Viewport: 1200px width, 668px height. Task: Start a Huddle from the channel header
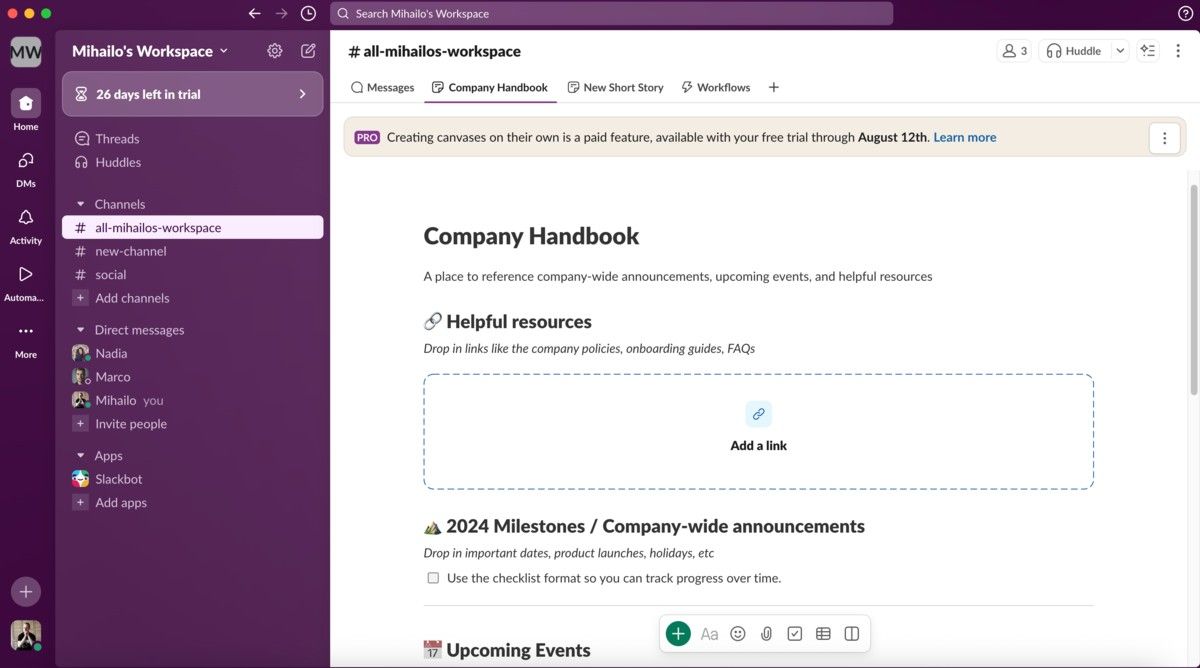pyautogui.click(x=1075, y=49)
